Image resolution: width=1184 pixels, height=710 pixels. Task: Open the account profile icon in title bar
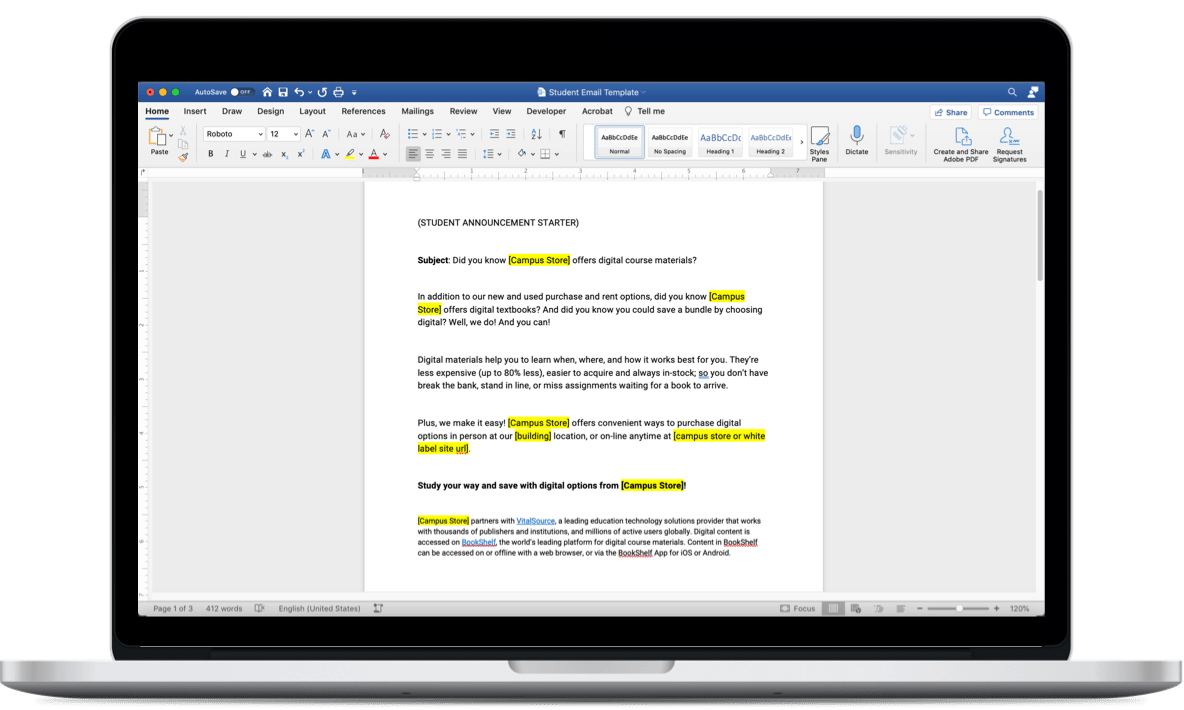pos(1033,92)
